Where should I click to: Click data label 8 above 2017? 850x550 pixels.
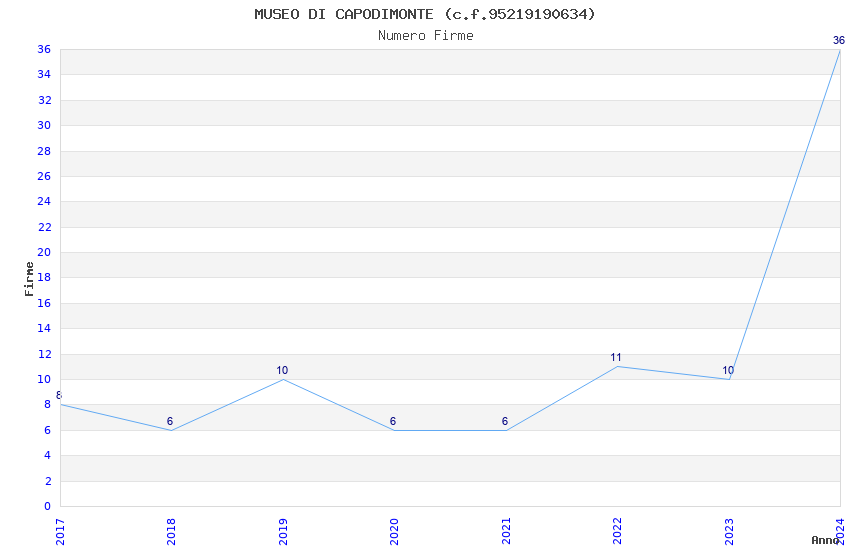(x=59, y=395)
